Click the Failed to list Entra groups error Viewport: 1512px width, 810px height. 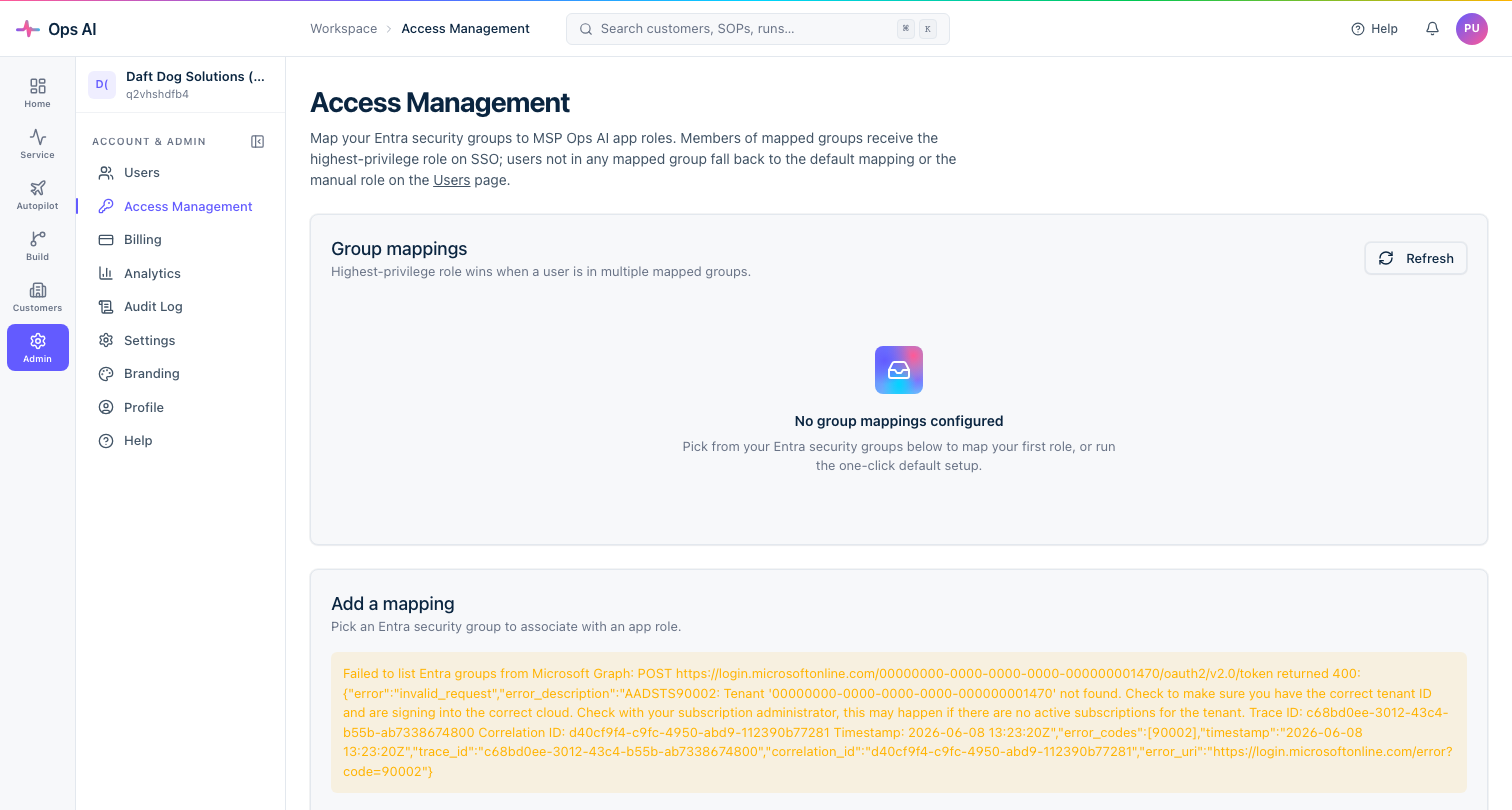(899, 723)
